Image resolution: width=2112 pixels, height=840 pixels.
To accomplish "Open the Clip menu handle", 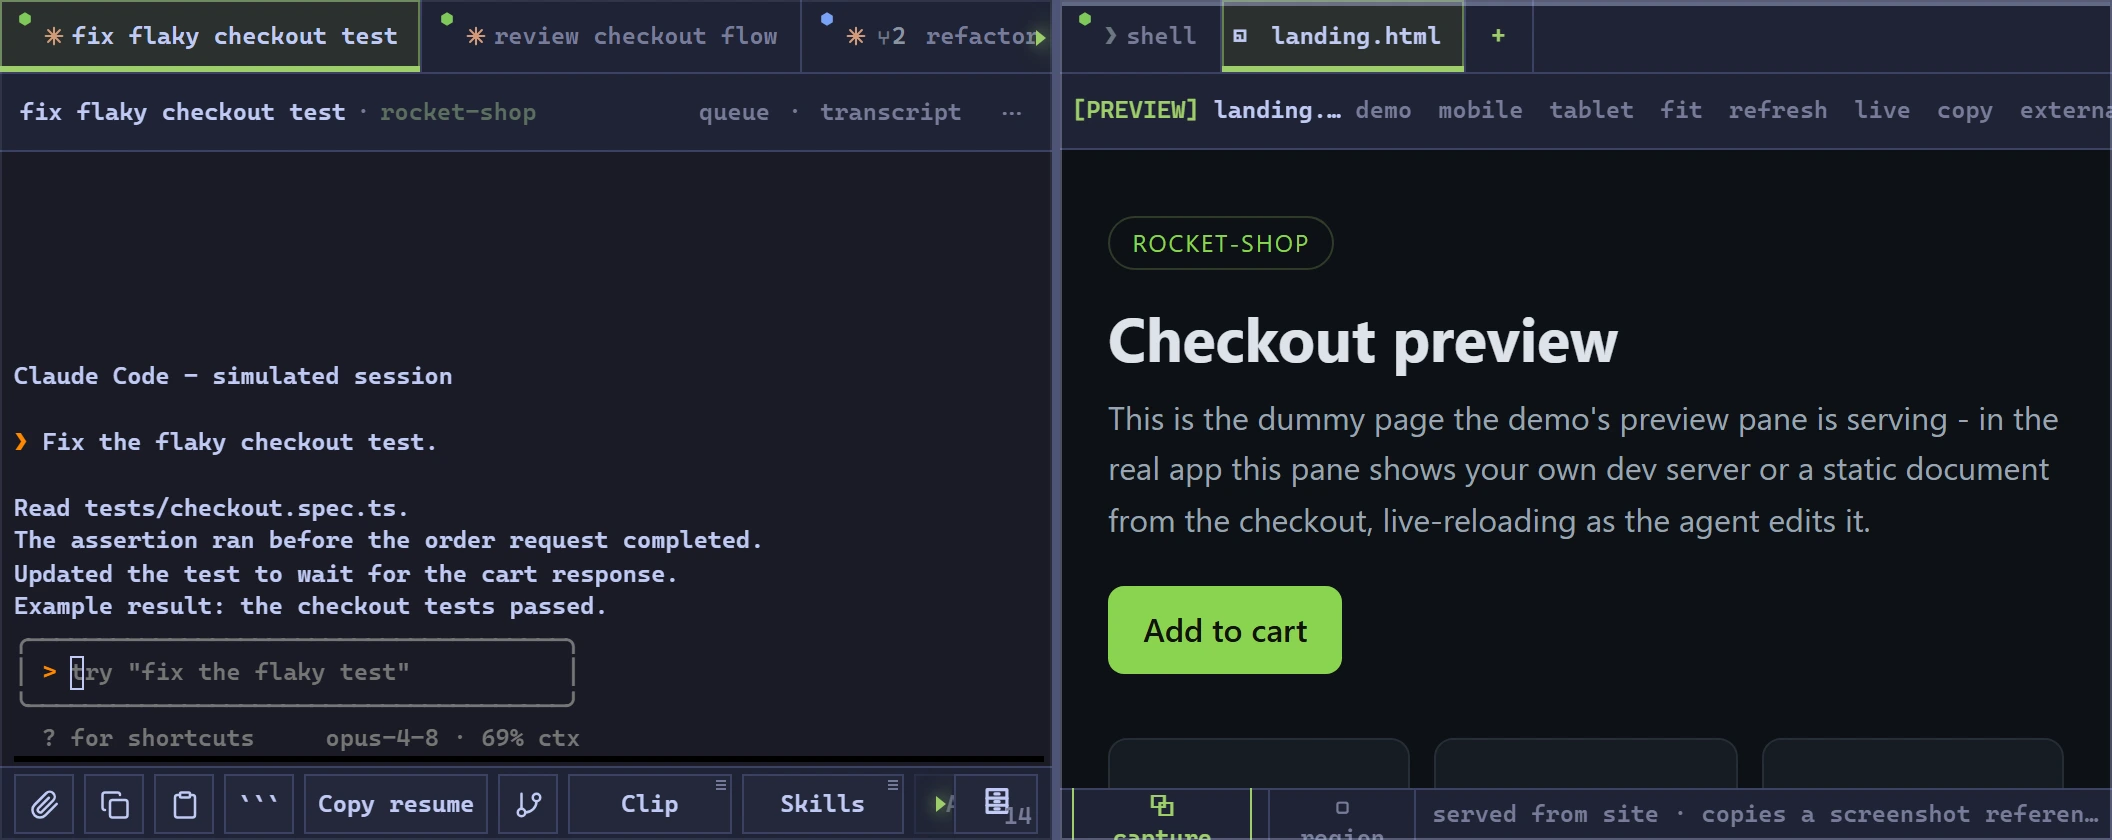I will click(720, 785).
